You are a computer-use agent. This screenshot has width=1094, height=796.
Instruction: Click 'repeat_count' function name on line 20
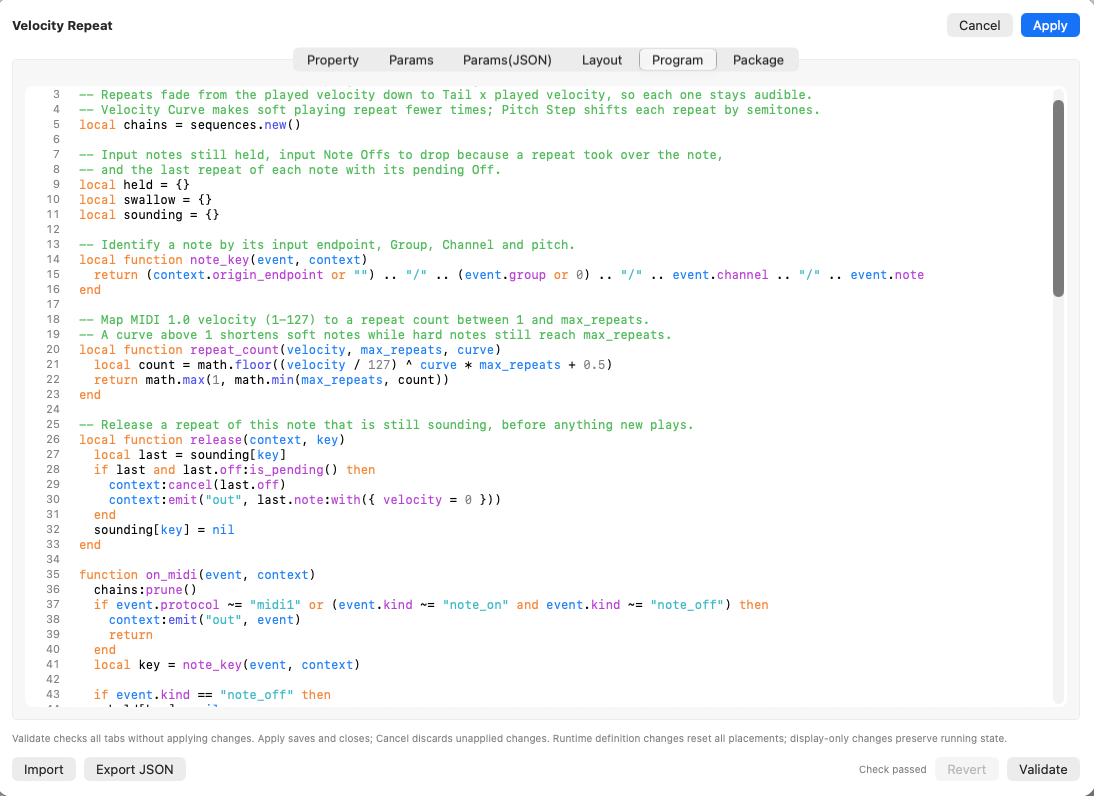234,350
